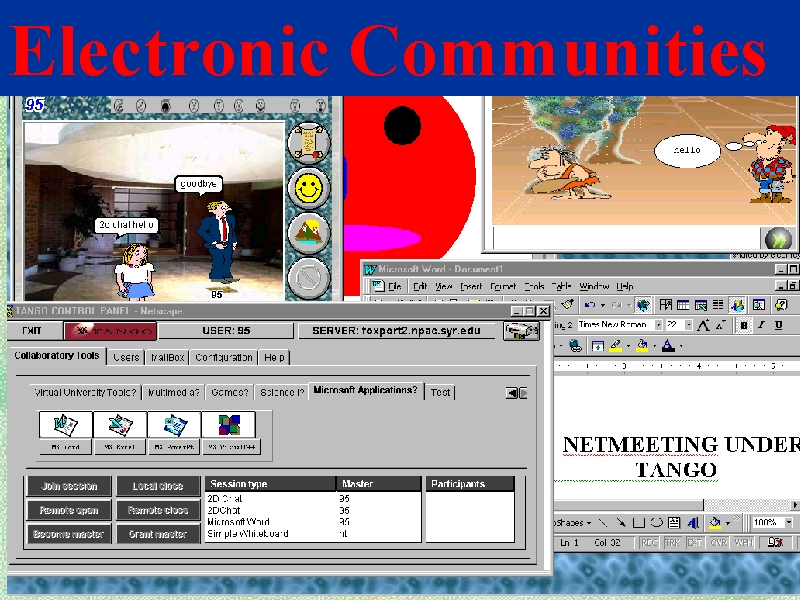Switch to the MailBox tab
Viewport: 800px width, 600px height.
pos(167,357)
